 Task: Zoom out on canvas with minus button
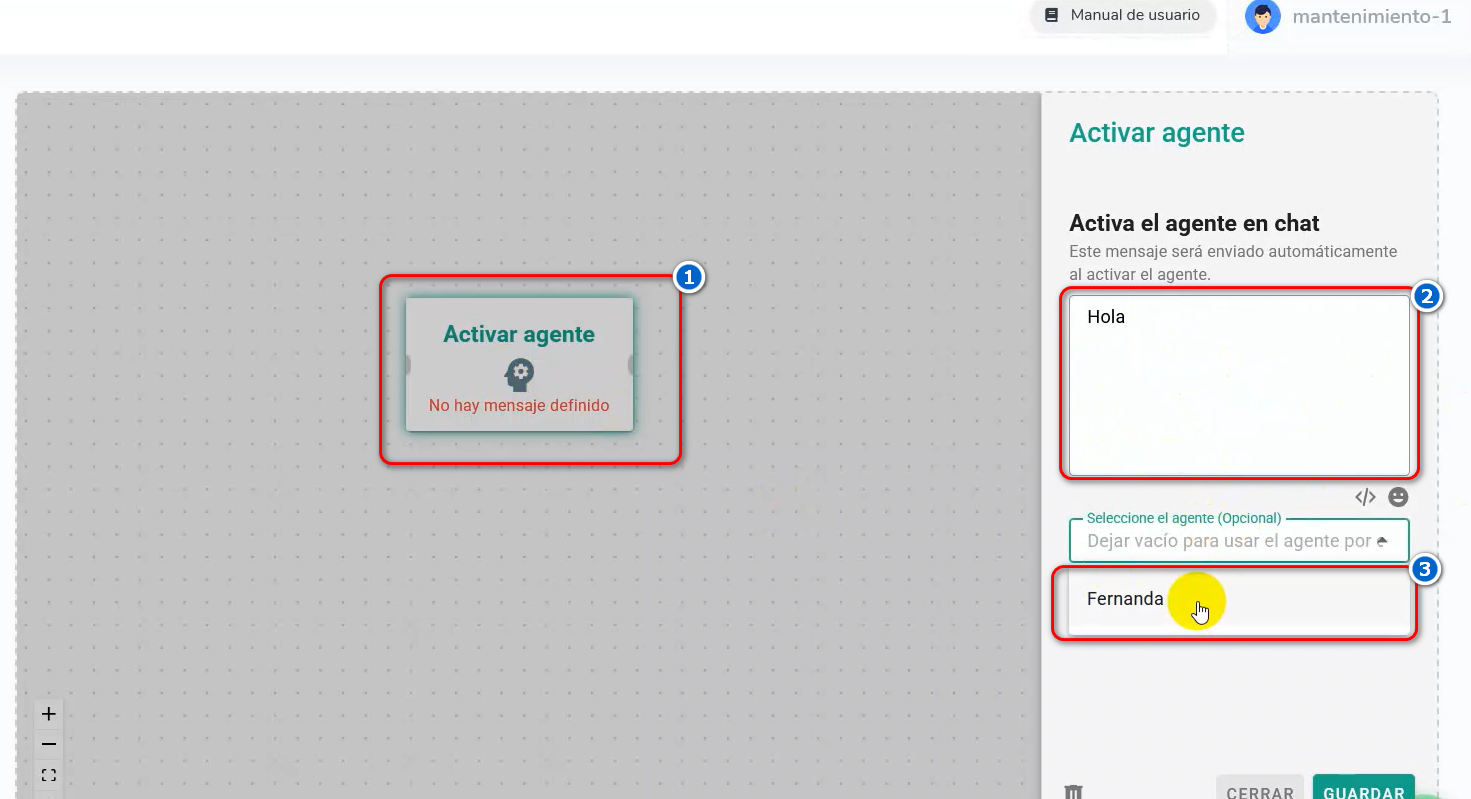coord(48,745)
